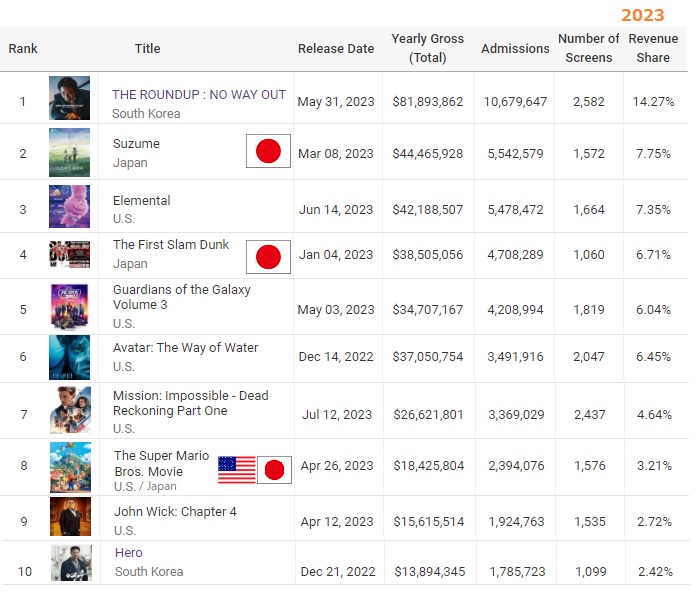
Task: Click the Japan flag beside The First Slam Dunk
Action: pyautogui.click(x=268, y=257)
